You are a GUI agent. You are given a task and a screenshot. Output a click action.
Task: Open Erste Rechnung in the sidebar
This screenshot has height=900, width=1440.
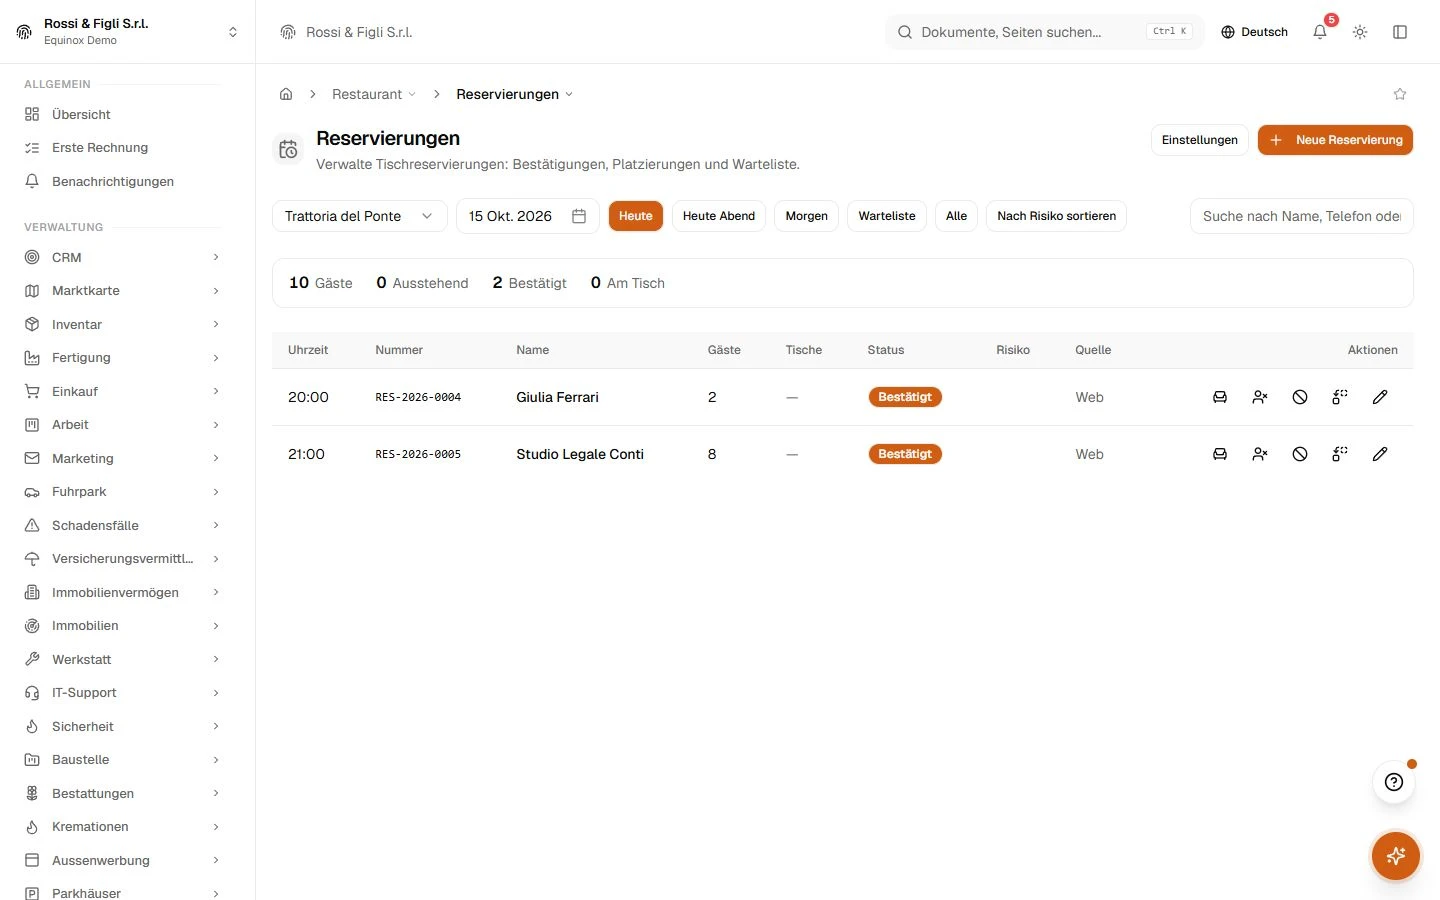pos(122,147)
